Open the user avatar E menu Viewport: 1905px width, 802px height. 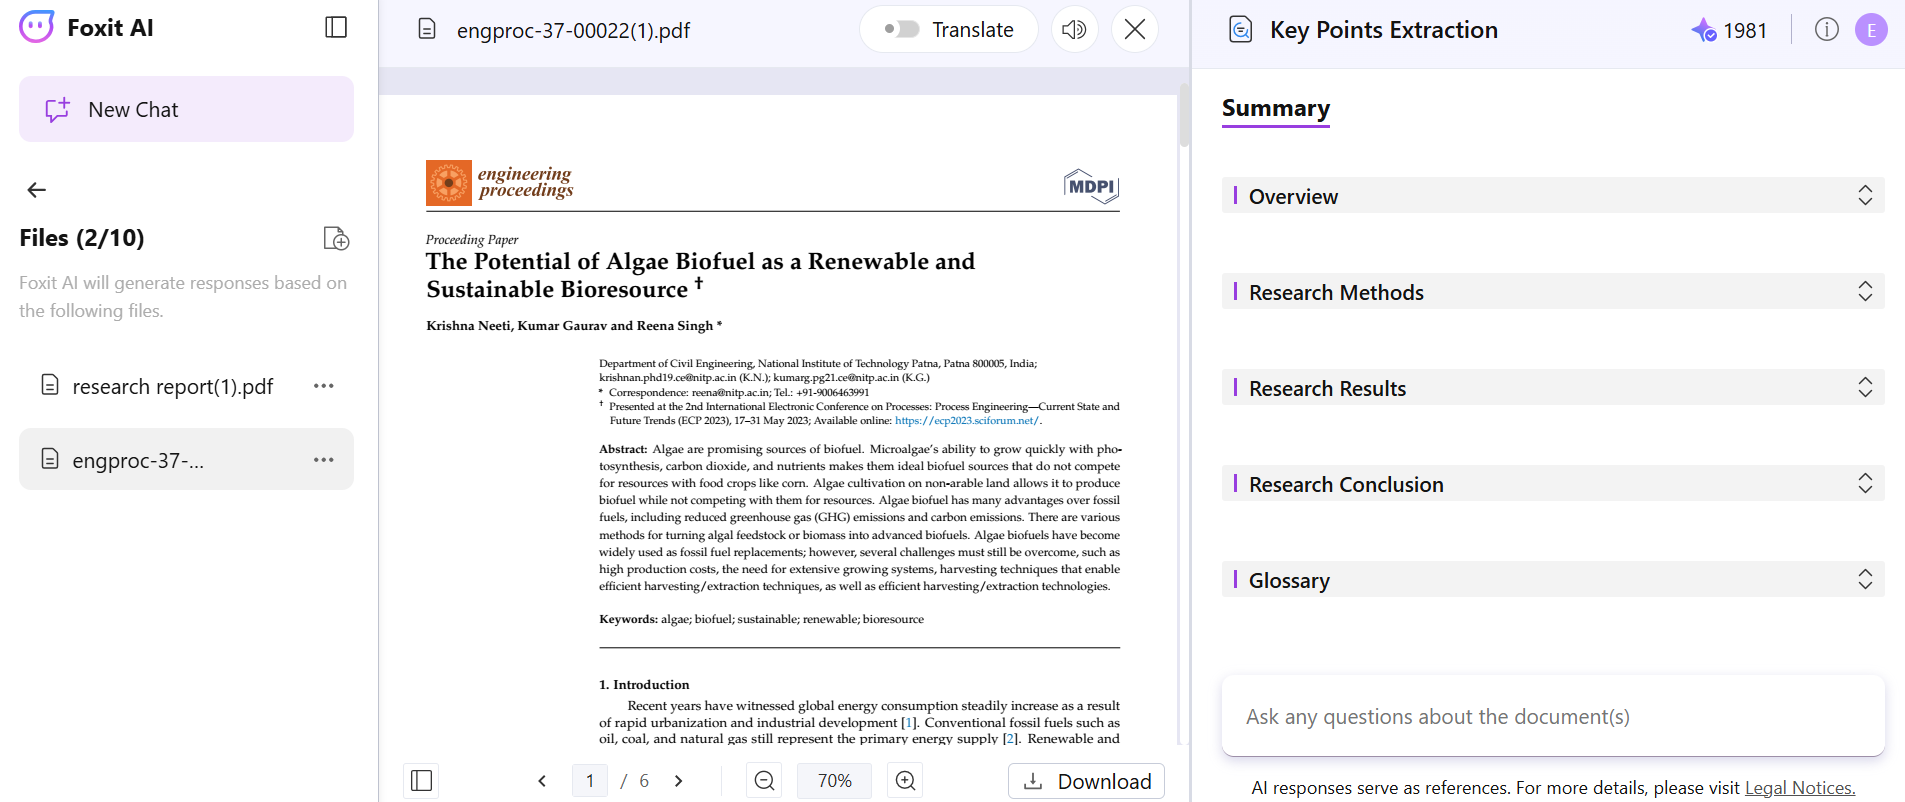pos(1871,30)
